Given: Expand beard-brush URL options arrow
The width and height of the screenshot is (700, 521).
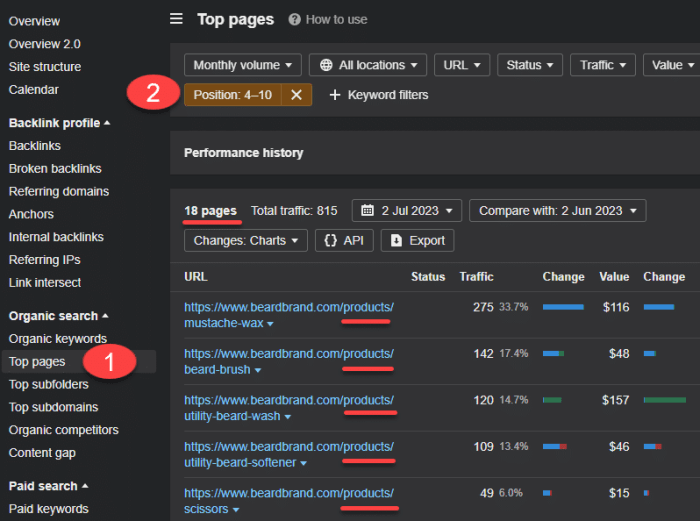Looking at the screenshot, I should [258, 370].
